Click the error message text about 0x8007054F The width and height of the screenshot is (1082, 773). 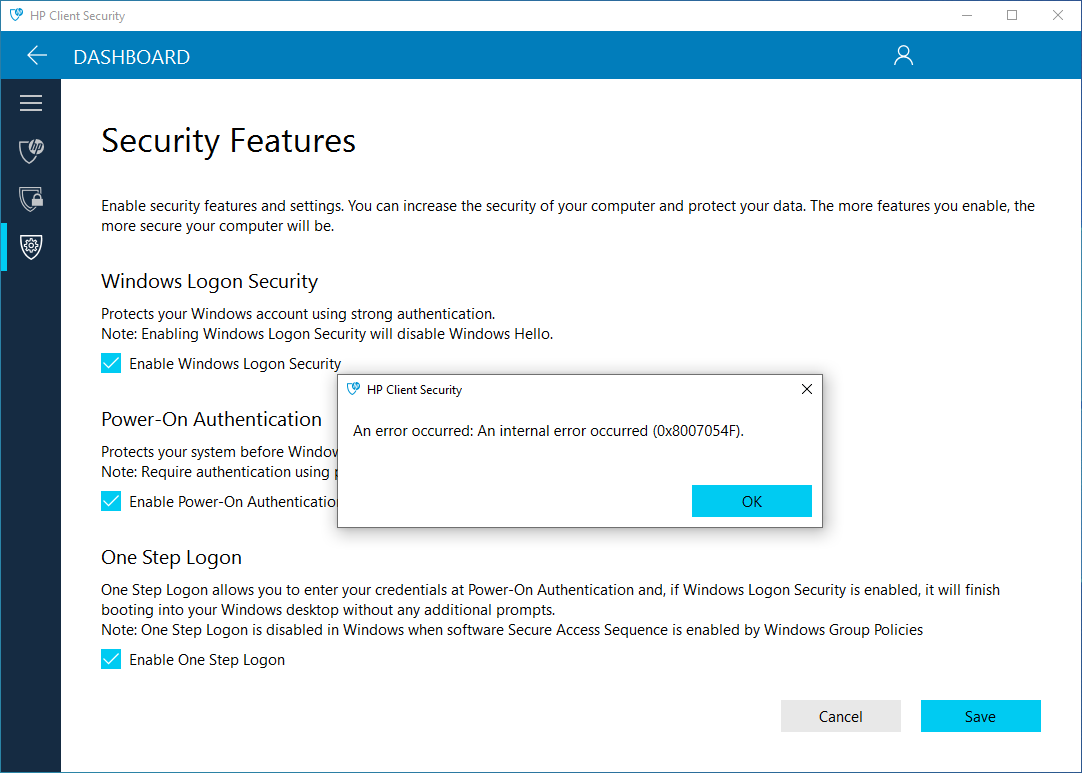(x=547, y=430)
